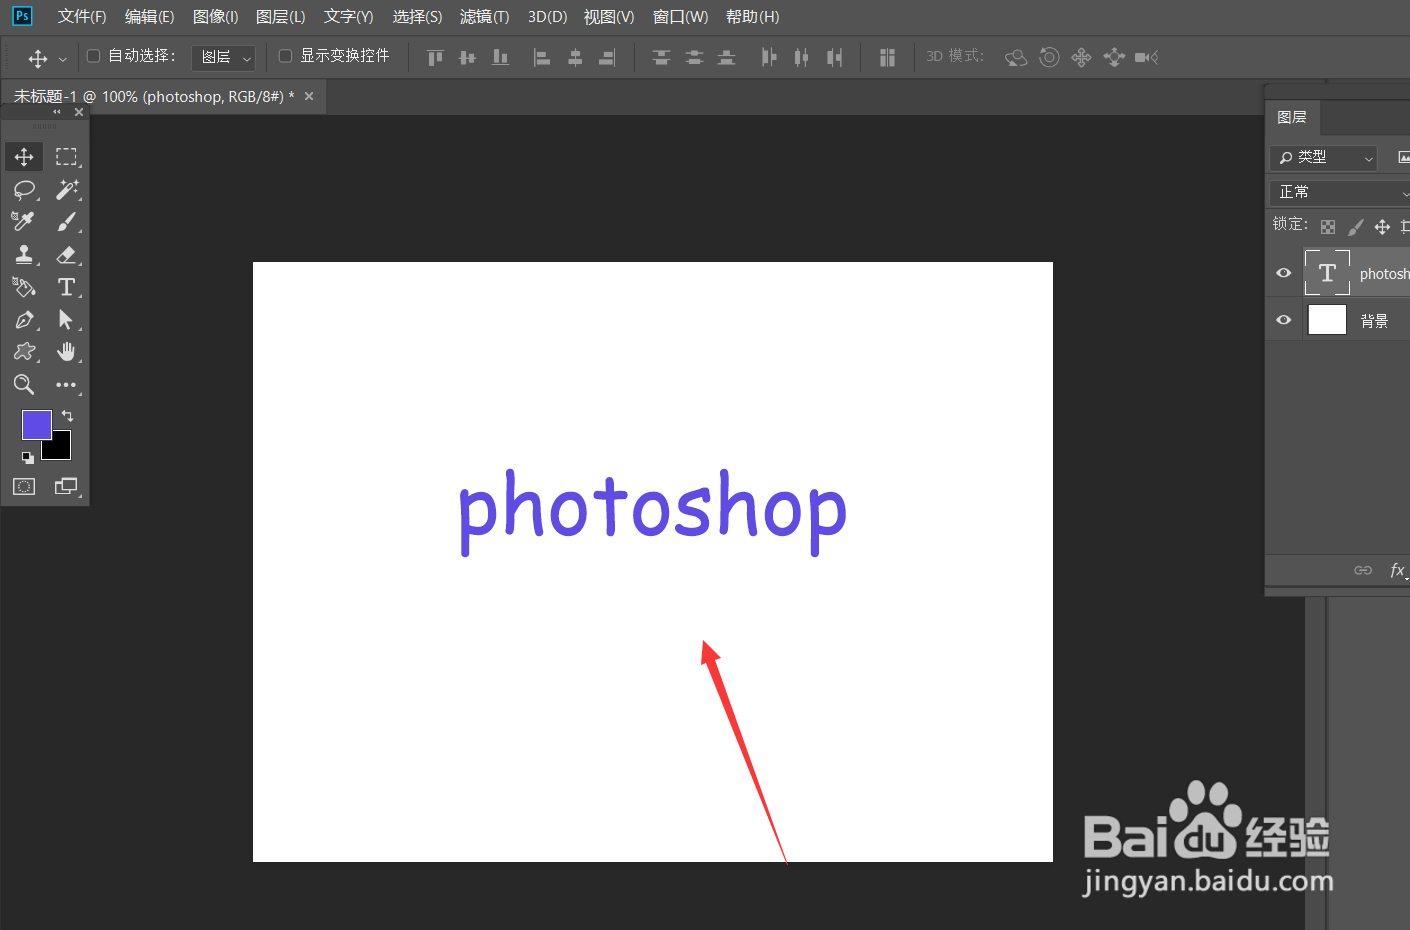Open Move tool preset picker arrow

(63, 59)
